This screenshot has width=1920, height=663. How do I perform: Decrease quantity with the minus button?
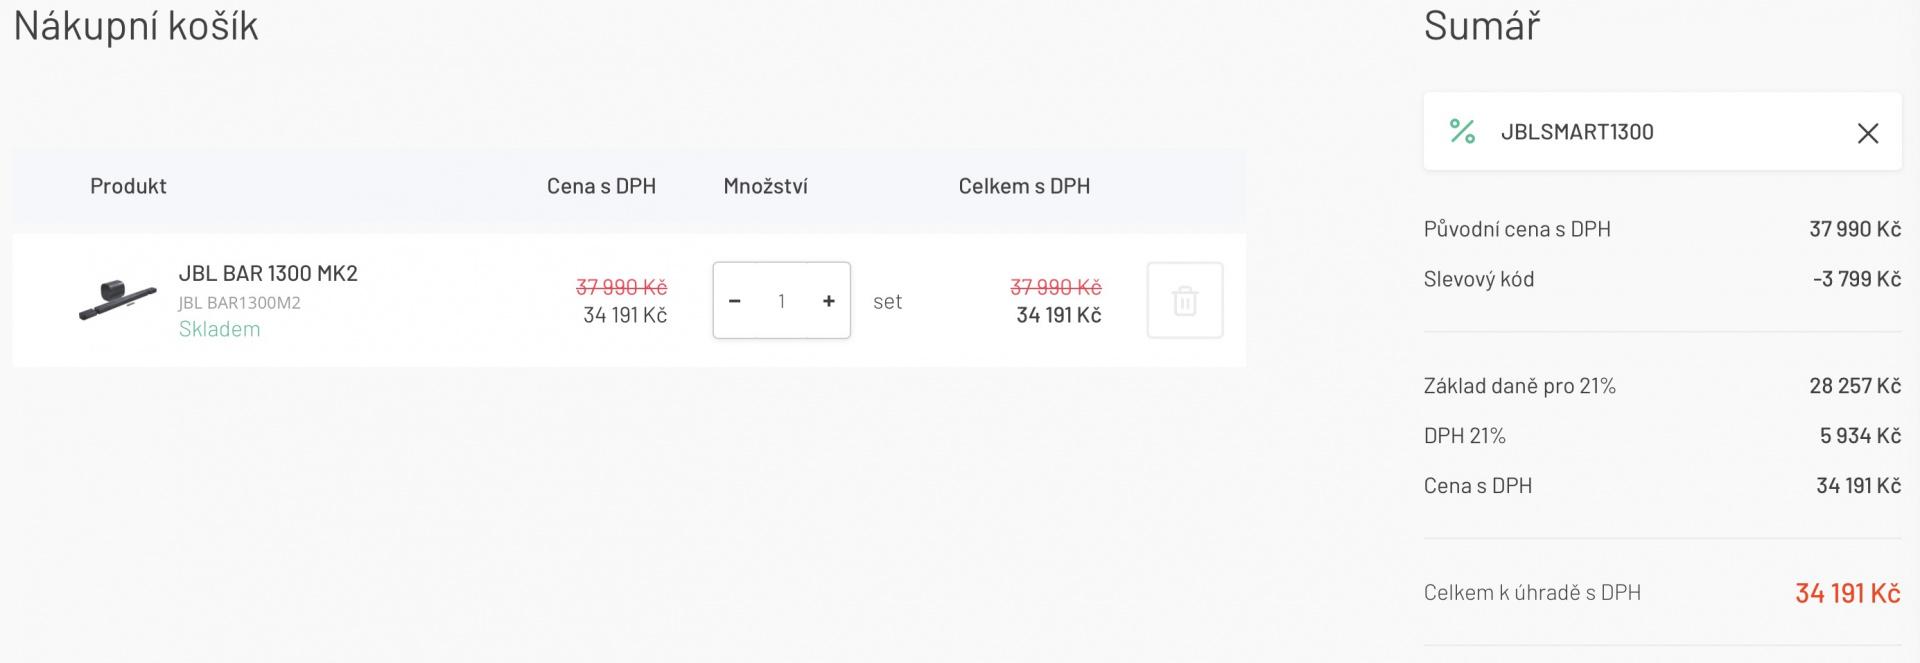(x=735, y=301)
